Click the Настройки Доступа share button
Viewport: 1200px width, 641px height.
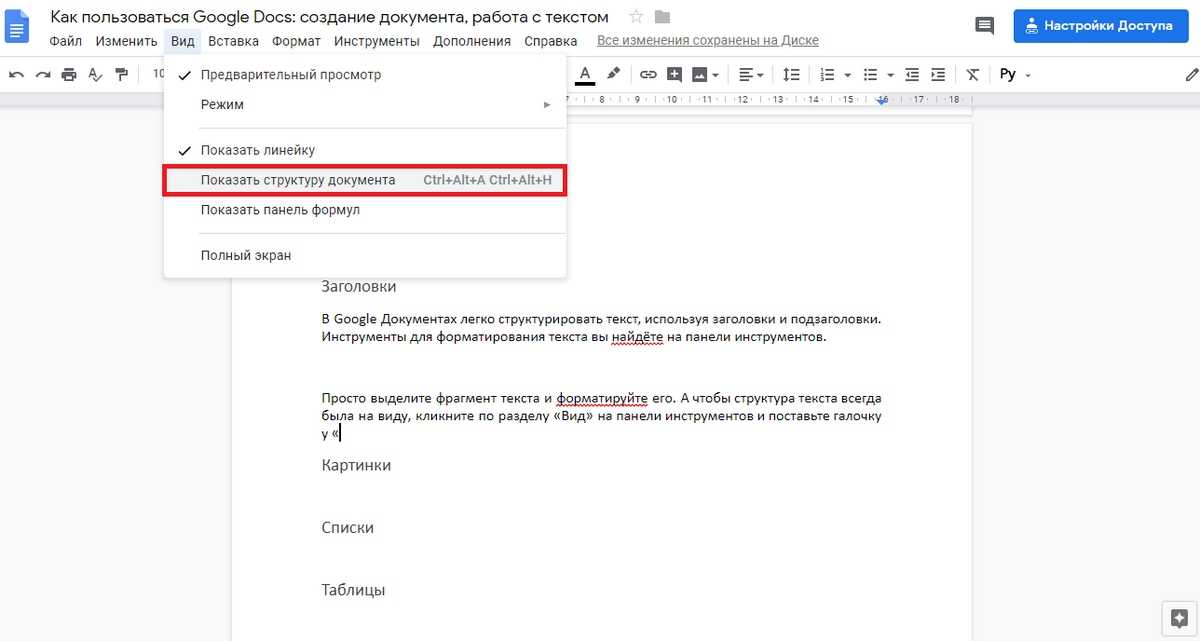(1101, 26)
